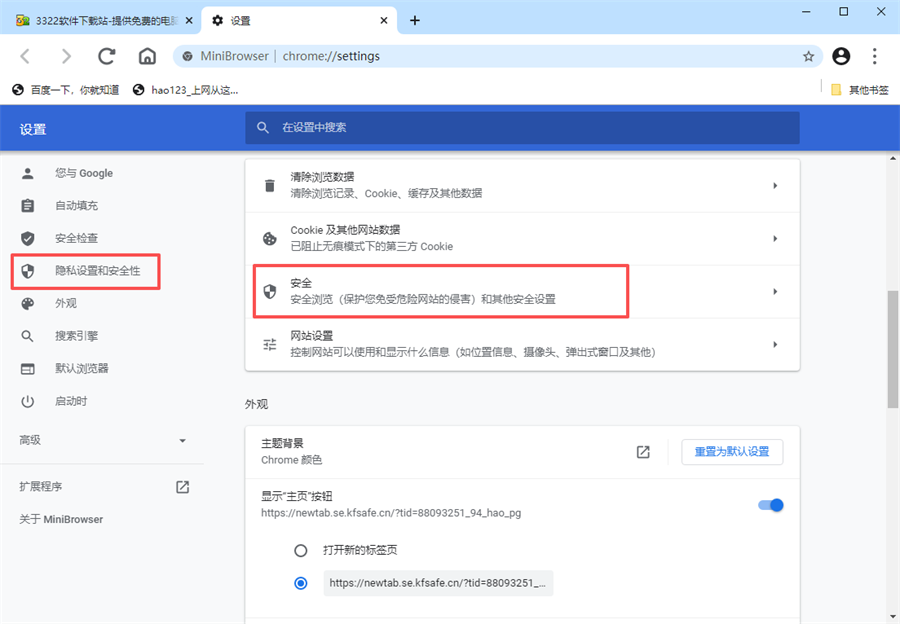900x624 pixels.
Task: Click the external link icon beside 扩展程序
Action: click(x=182, y=487)
